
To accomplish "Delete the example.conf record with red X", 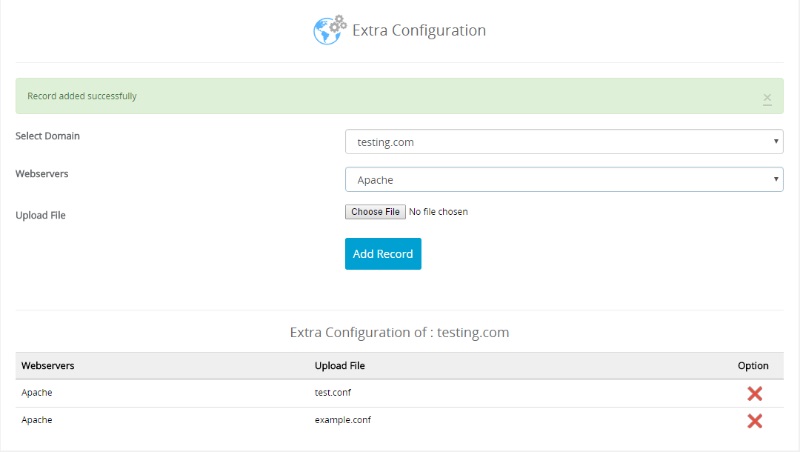I will click(x=755, y=421).
